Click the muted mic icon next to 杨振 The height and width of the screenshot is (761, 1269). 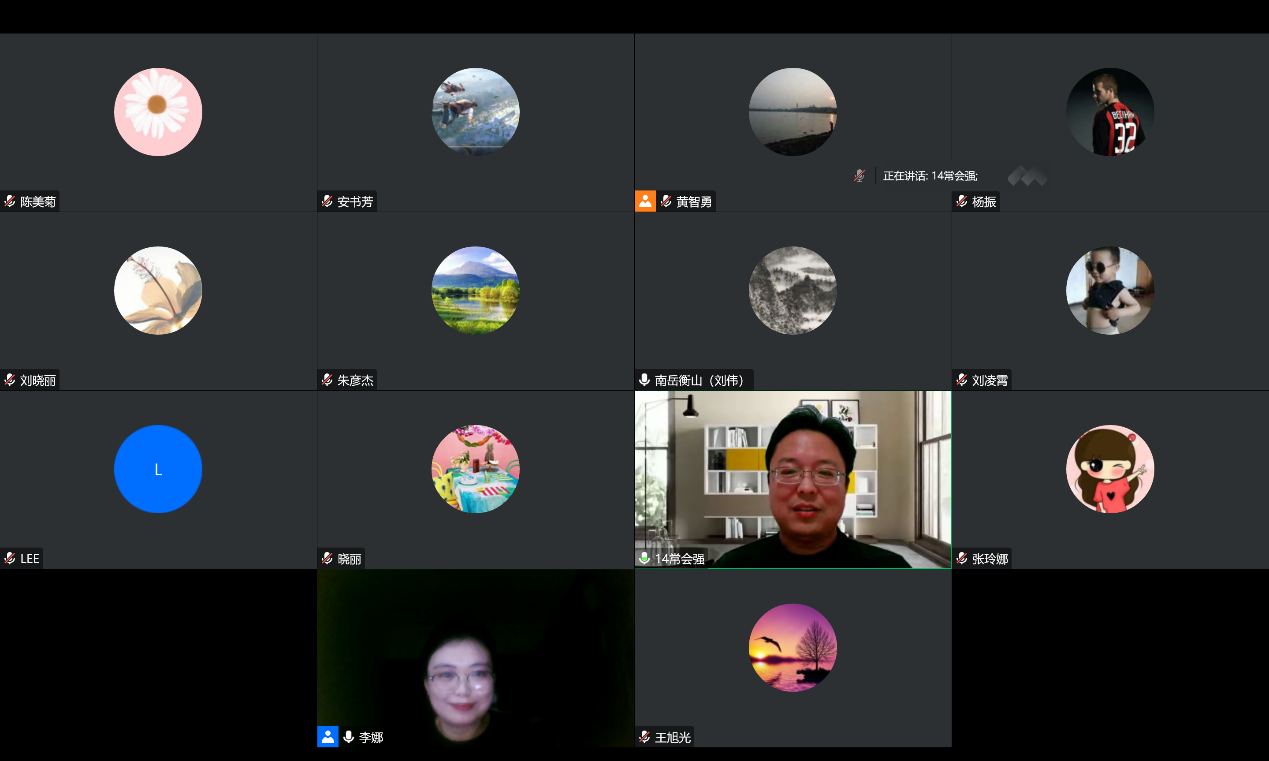[x=962, y=202]
